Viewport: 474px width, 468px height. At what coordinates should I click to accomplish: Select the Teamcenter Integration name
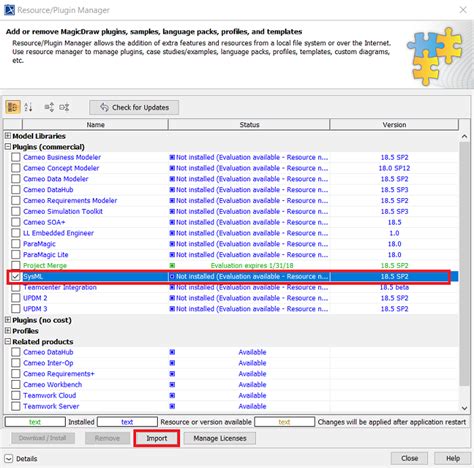[x=60, y=287]
